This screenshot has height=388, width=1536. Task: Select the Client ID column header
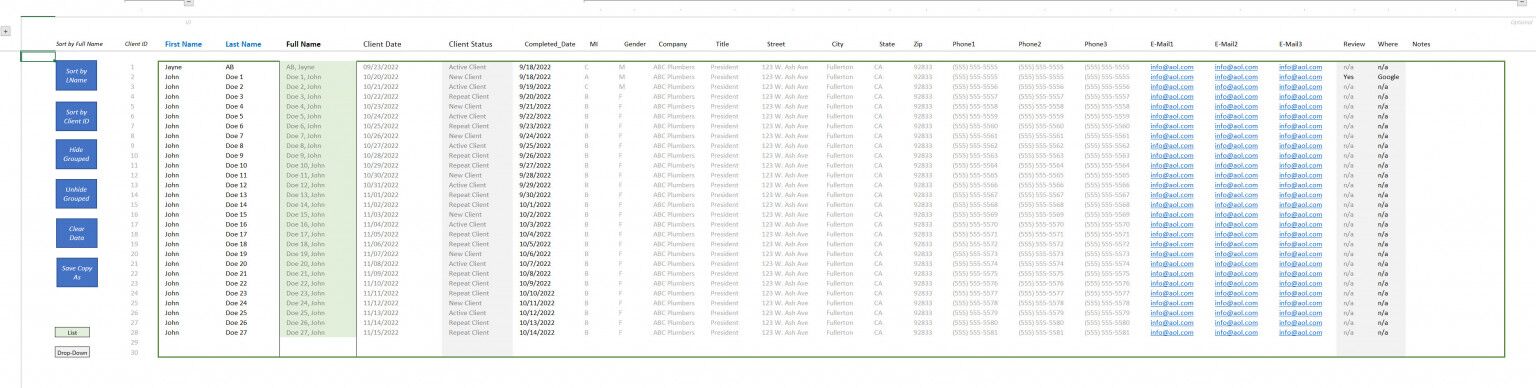pos(136,44)
